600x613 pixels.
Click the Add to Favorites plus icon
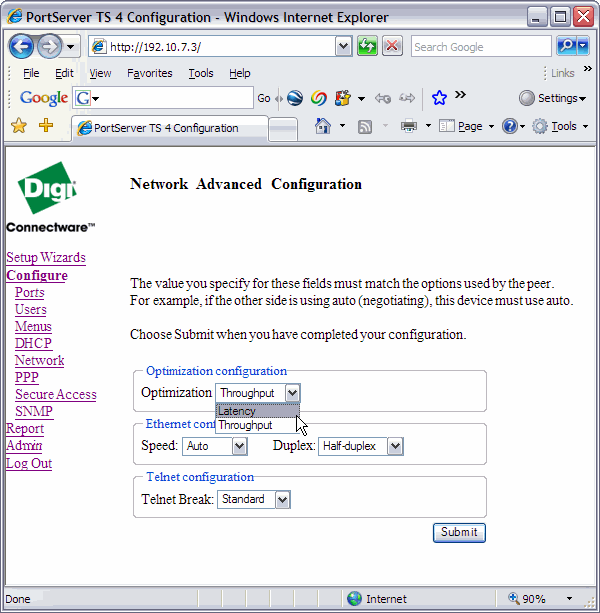tap(46, 125)
